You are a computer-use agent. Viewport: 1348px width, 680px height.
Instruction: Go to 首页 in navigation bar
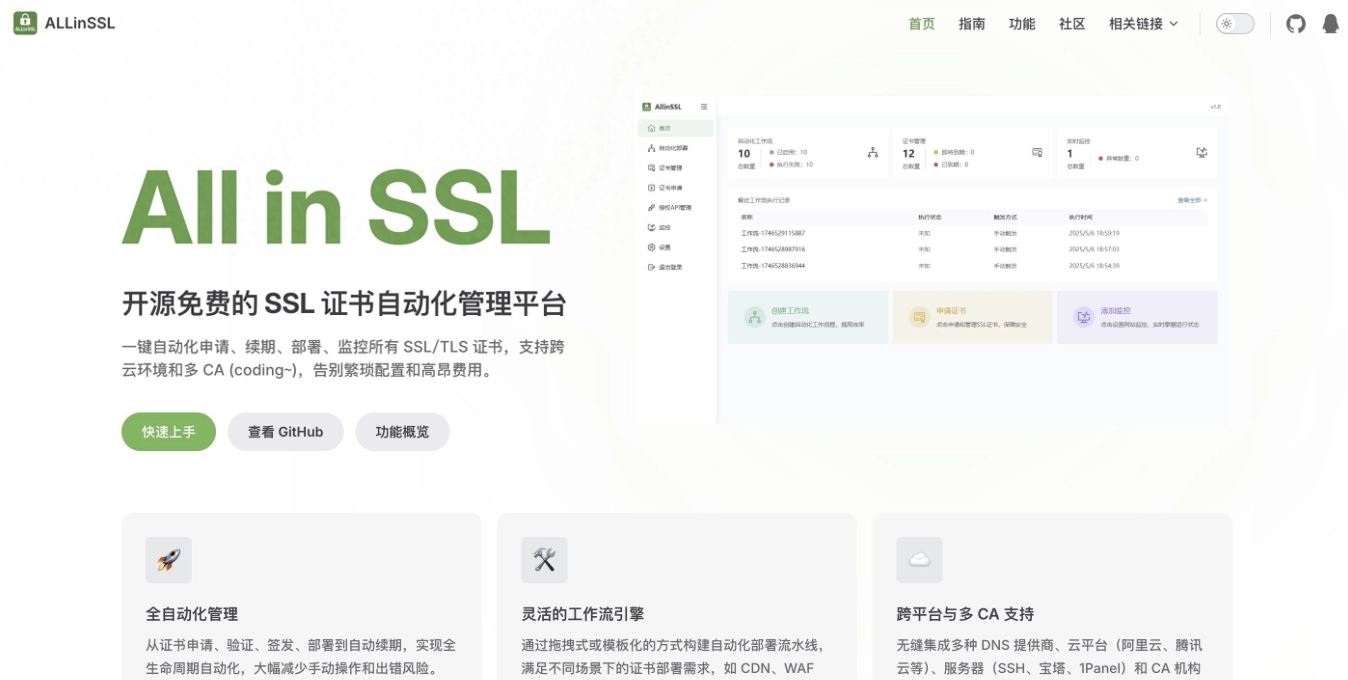click(x=922, y=24)
